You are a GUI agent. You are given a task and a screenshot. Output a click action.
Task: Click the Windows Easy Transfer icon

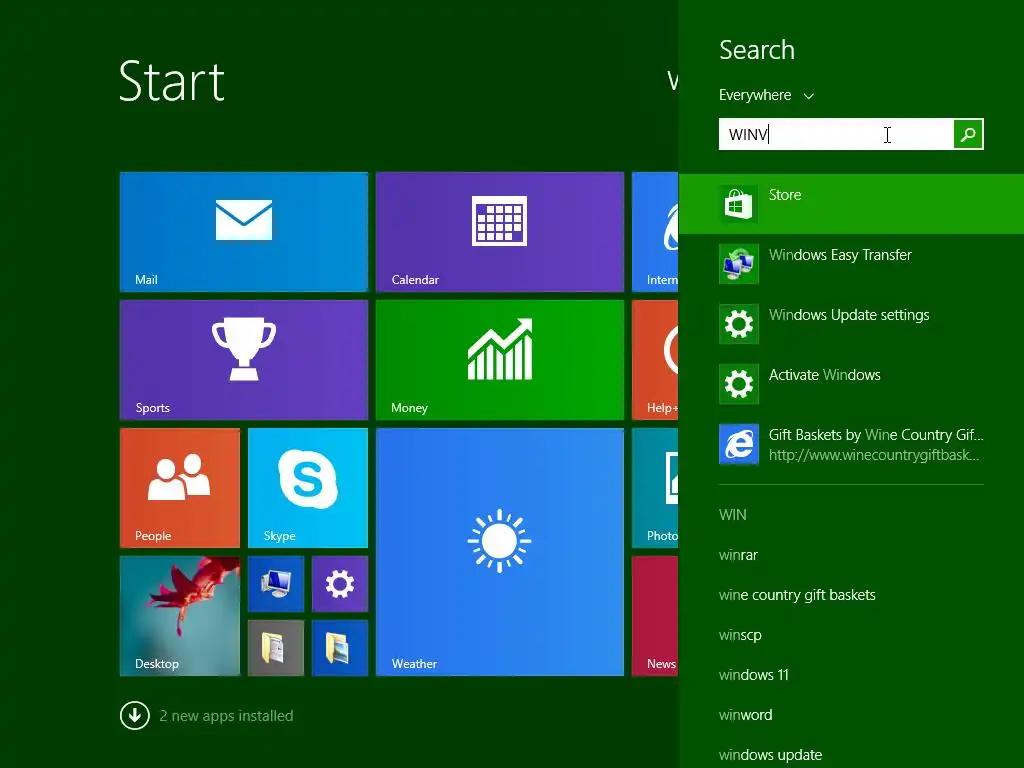tap(739, 264)
